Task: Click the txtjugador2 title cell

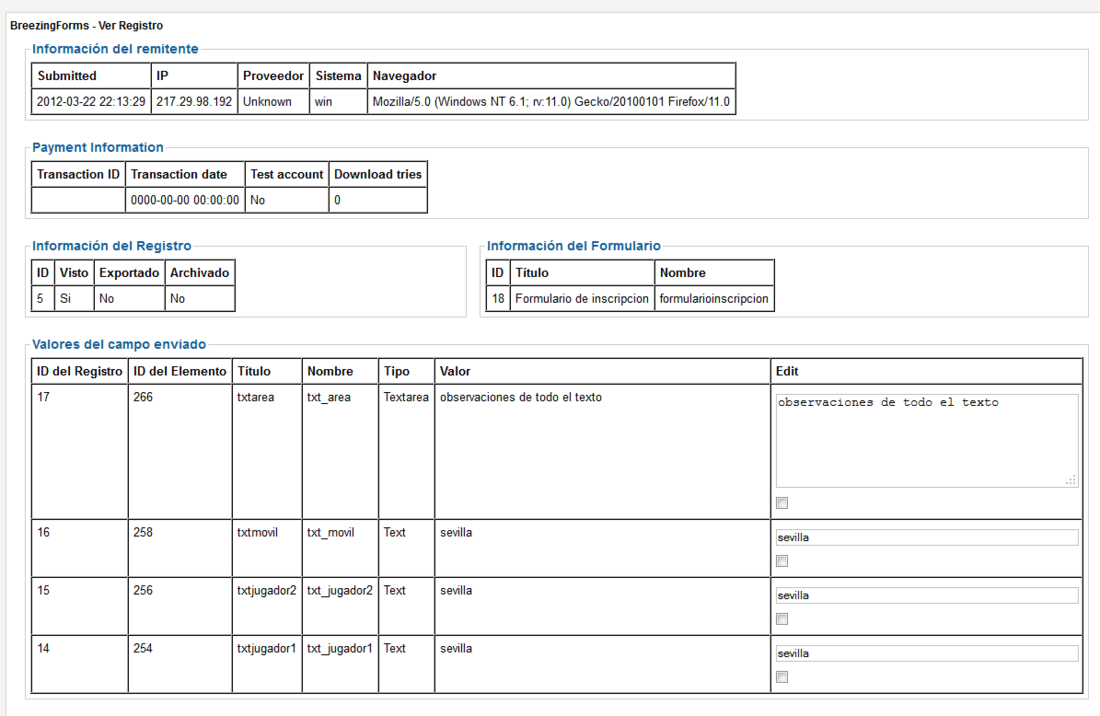Action: (267, 607)
